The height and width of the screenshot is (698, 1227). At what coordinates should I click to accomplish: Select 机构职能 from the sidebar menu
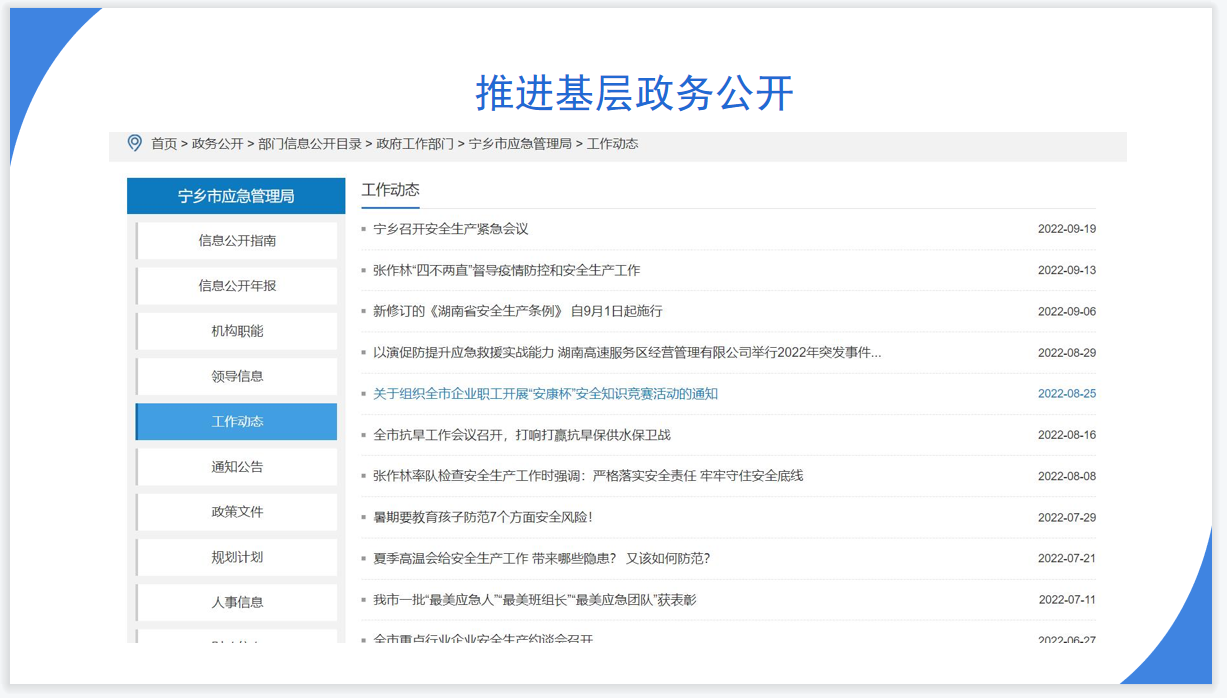click(237, 331)
